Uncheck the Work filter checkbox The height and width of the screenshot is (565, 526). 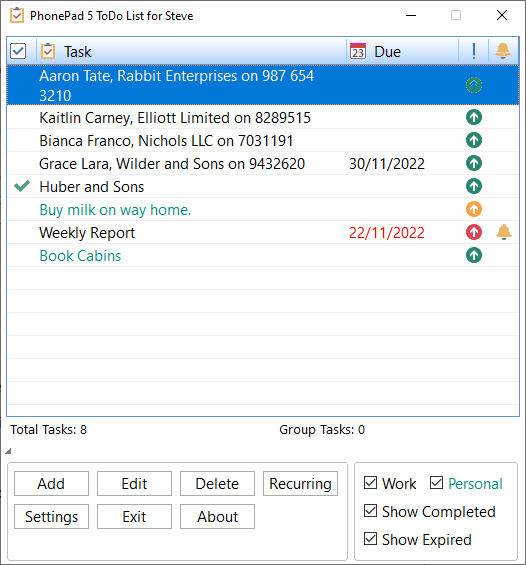370,482
